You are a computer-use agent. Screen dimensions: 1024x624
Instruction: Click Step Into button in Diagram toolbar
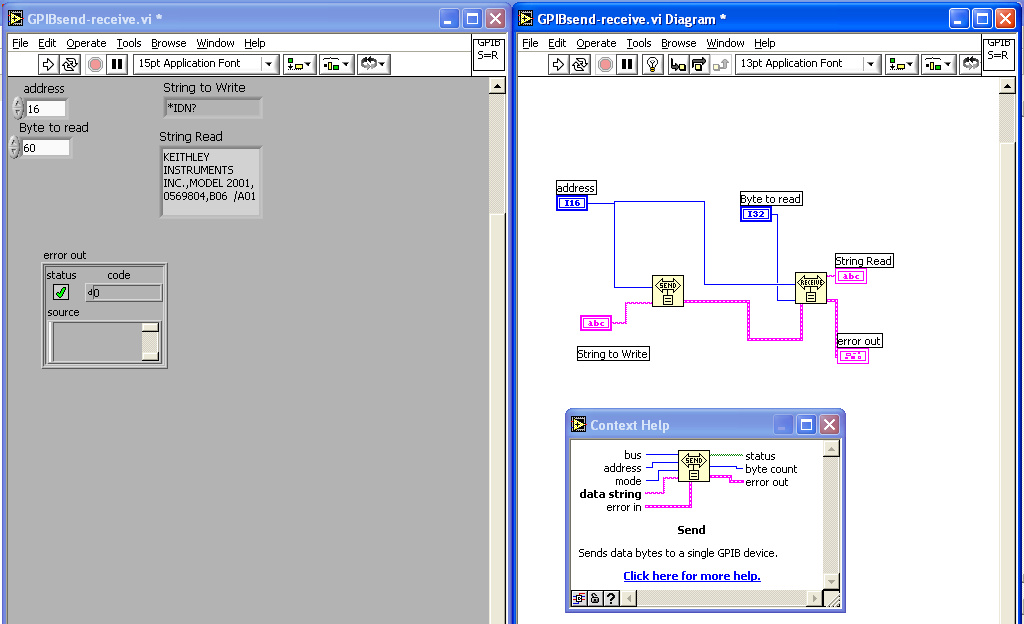click(x=678, y=64)
